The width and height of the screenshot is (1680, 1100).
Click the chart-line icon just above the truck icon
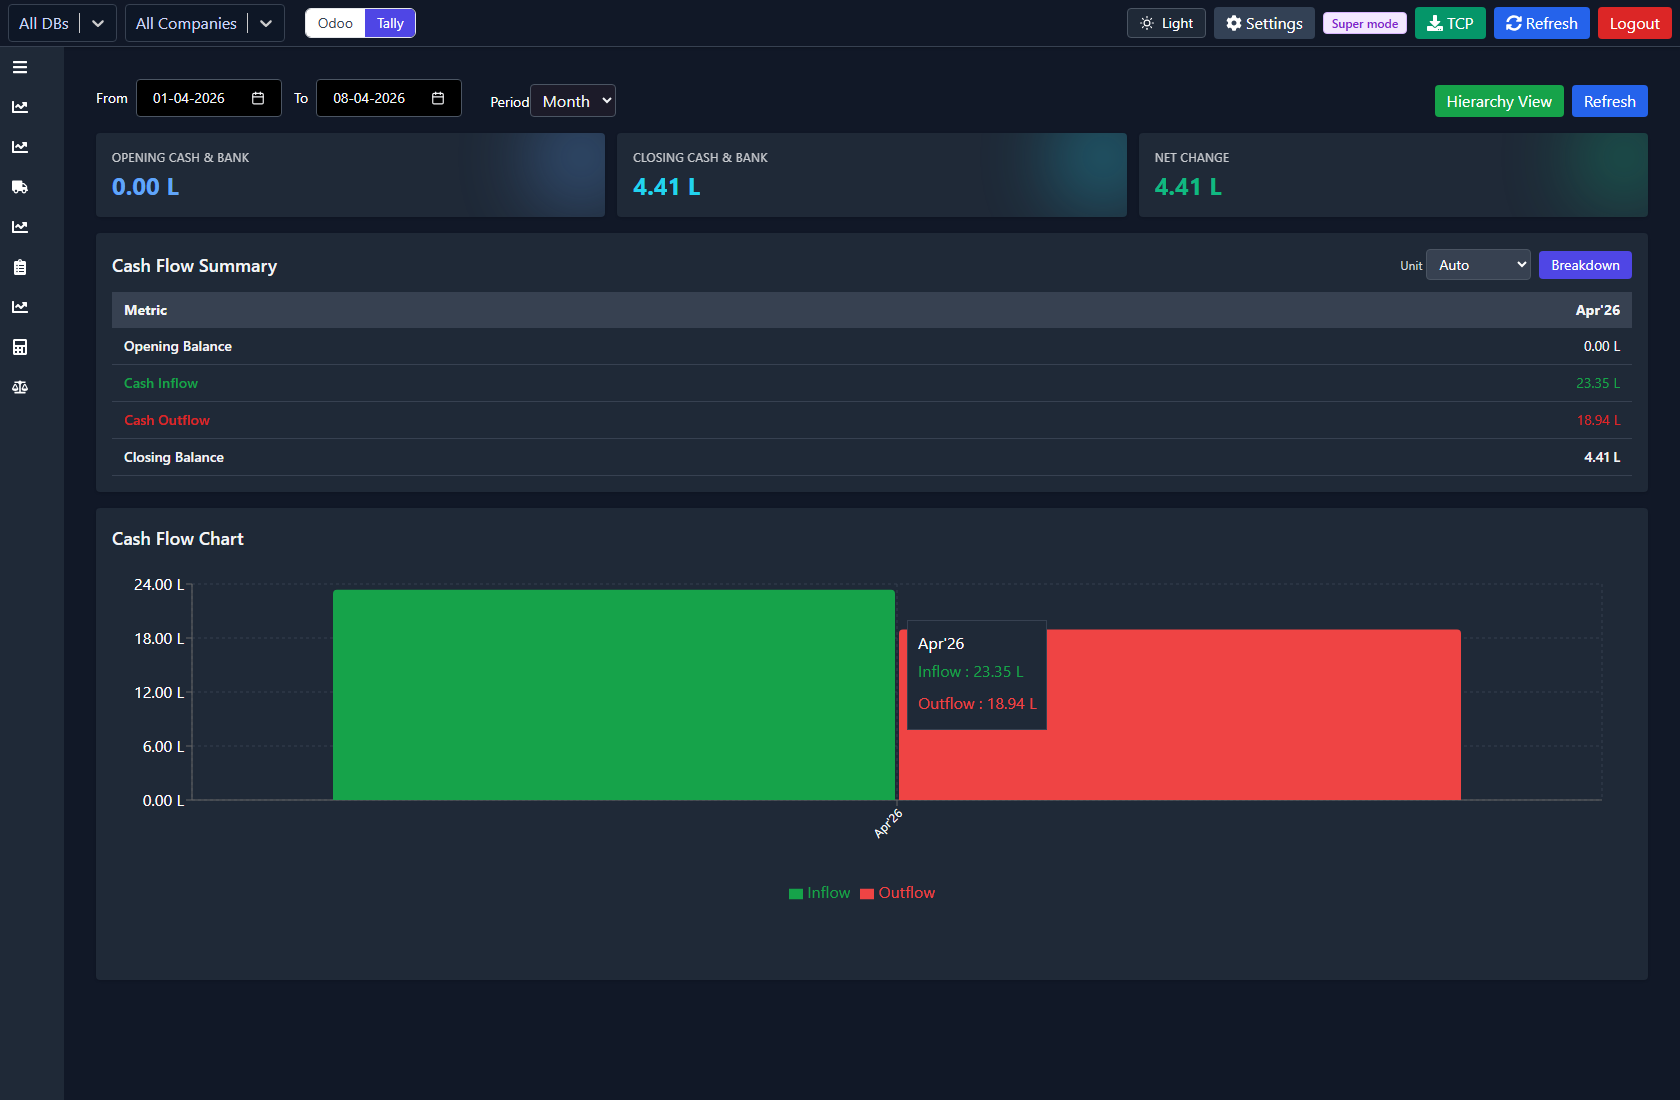[20, 147]
